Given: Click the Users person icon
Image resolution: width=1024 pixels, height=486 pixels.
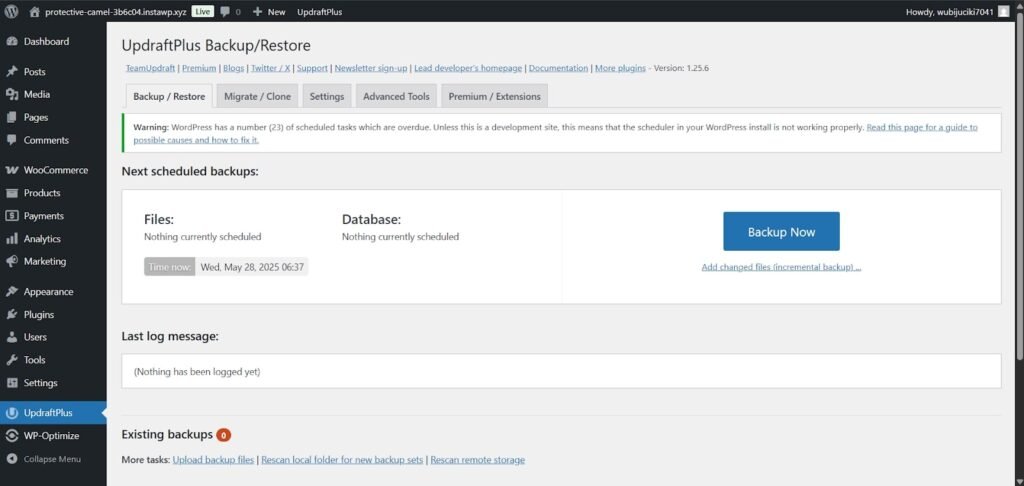Looking at the screenshot, I should (11, 337).
